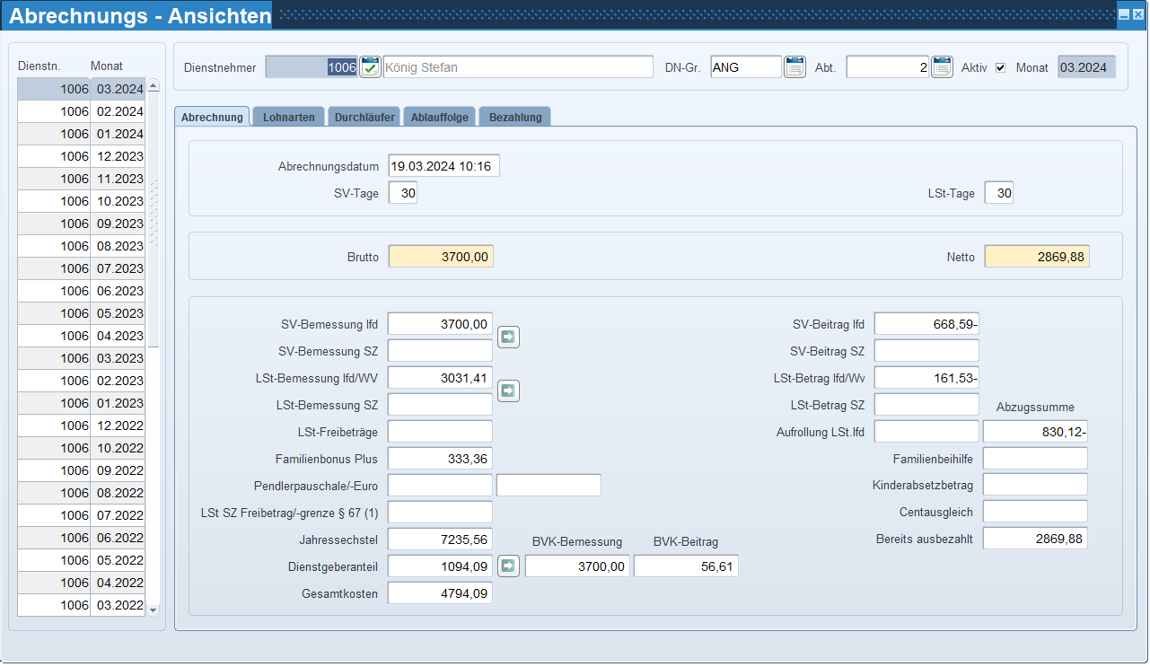Screen dimensions: 1150x667
Task: Click the Monat field 03.2024 in header
Action: coord(1086,67)
